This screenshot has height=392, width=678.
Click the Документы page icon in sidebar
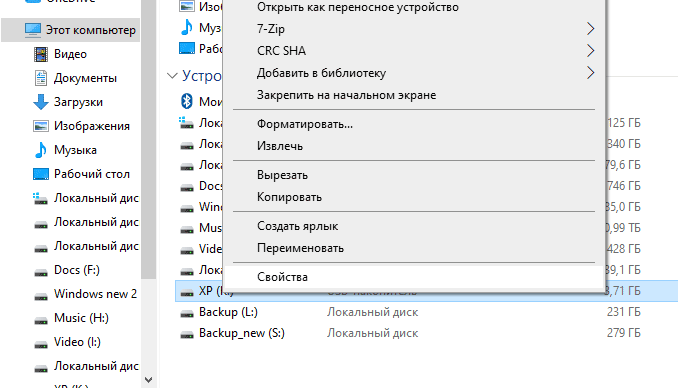[41, 78]
